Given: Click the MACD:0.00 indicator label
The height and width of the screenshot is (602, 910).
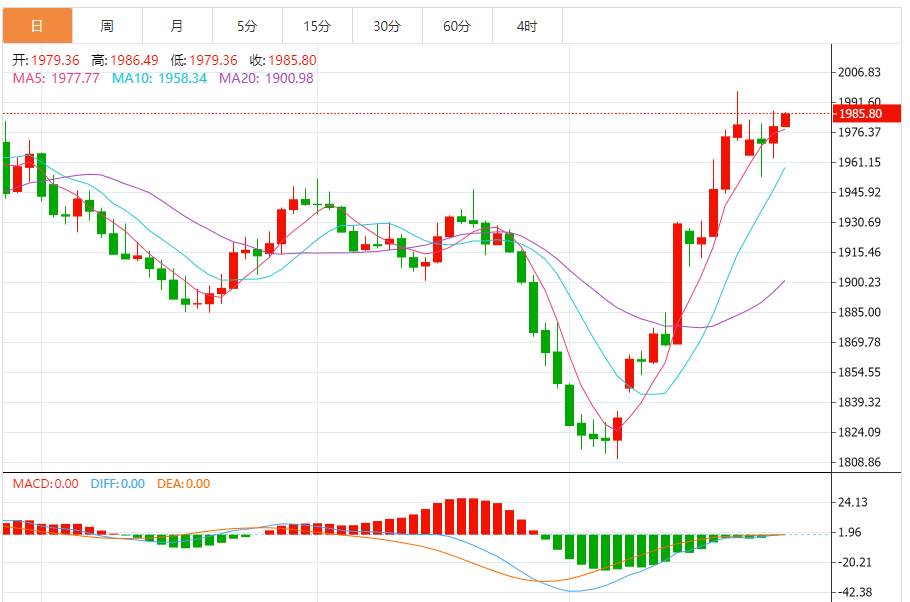Looking at the screenshot, I should [45, 484].
